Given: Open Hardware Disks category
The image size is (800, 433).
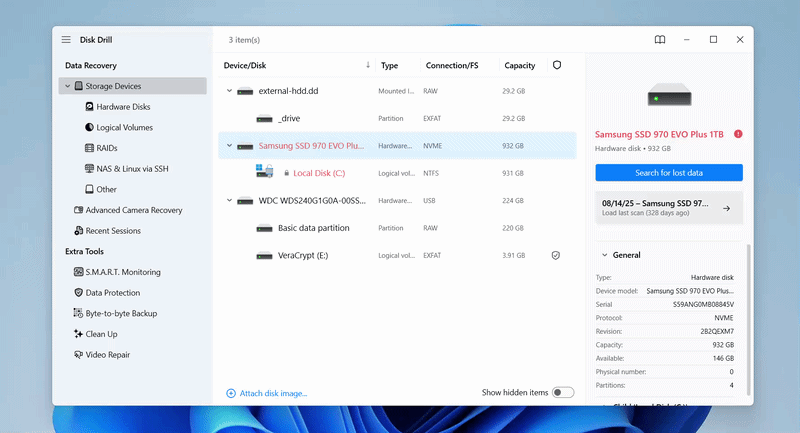Looking at the screenshot, I should click(123, 107).
